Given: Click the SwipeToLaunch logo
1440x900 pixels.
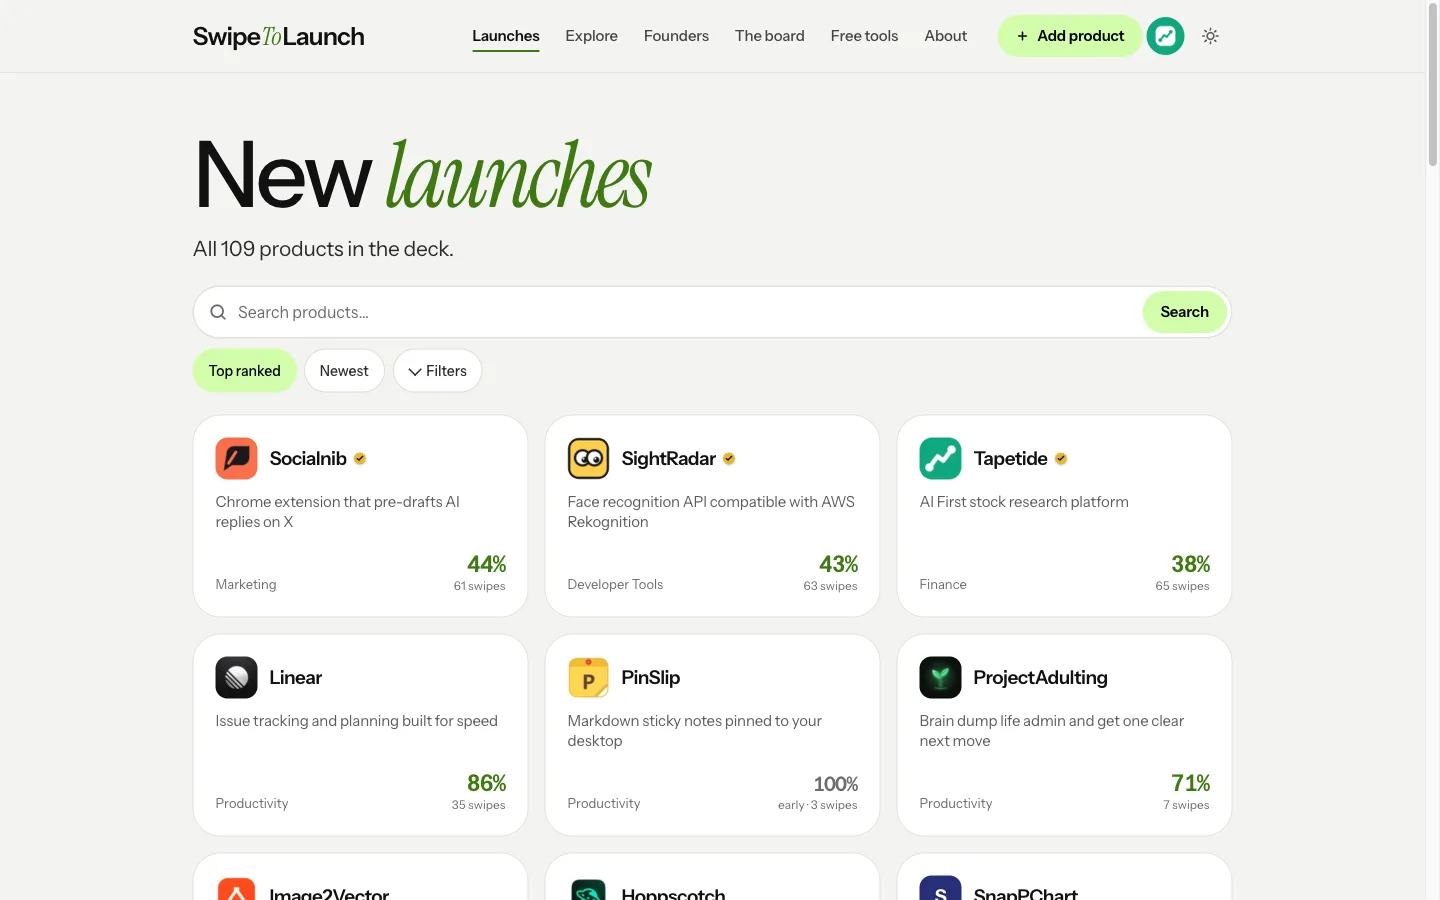Looking at the screenshot, I should (x=278, y=36).
